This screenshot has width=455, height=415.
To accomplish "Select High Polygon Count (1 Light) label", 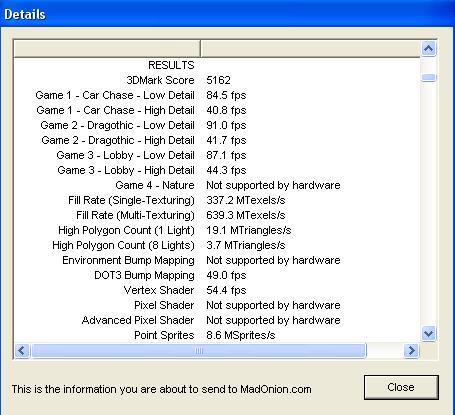I will (x=126, y=230).
